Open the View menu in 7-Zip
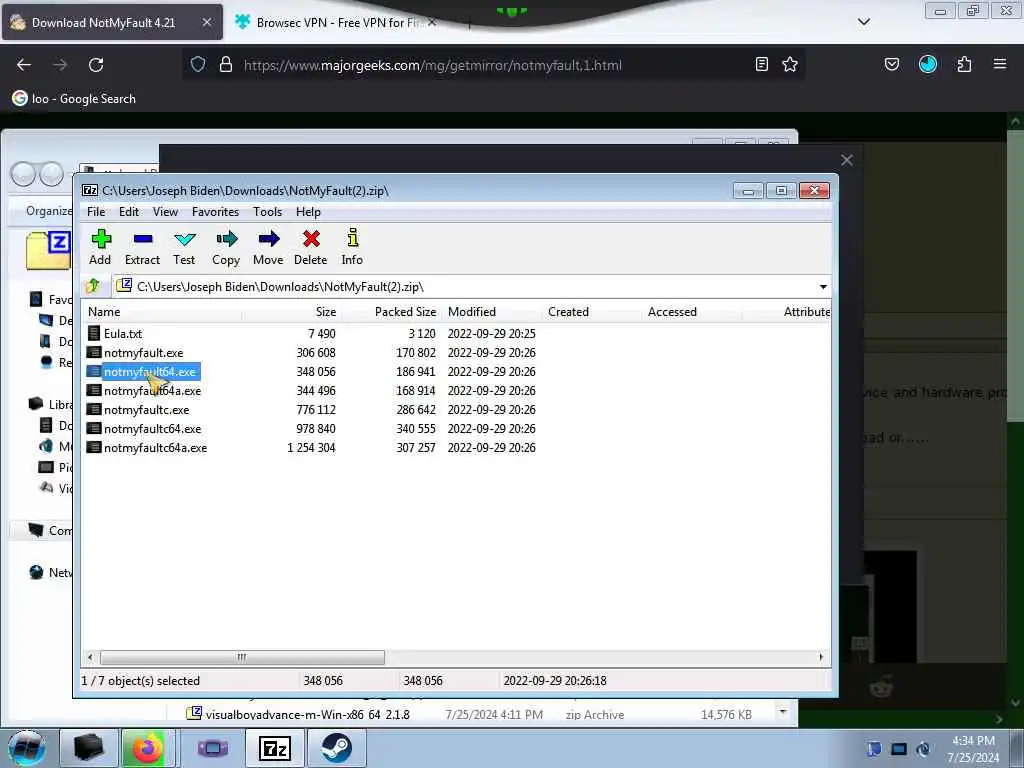 click(x=165, y=212)
